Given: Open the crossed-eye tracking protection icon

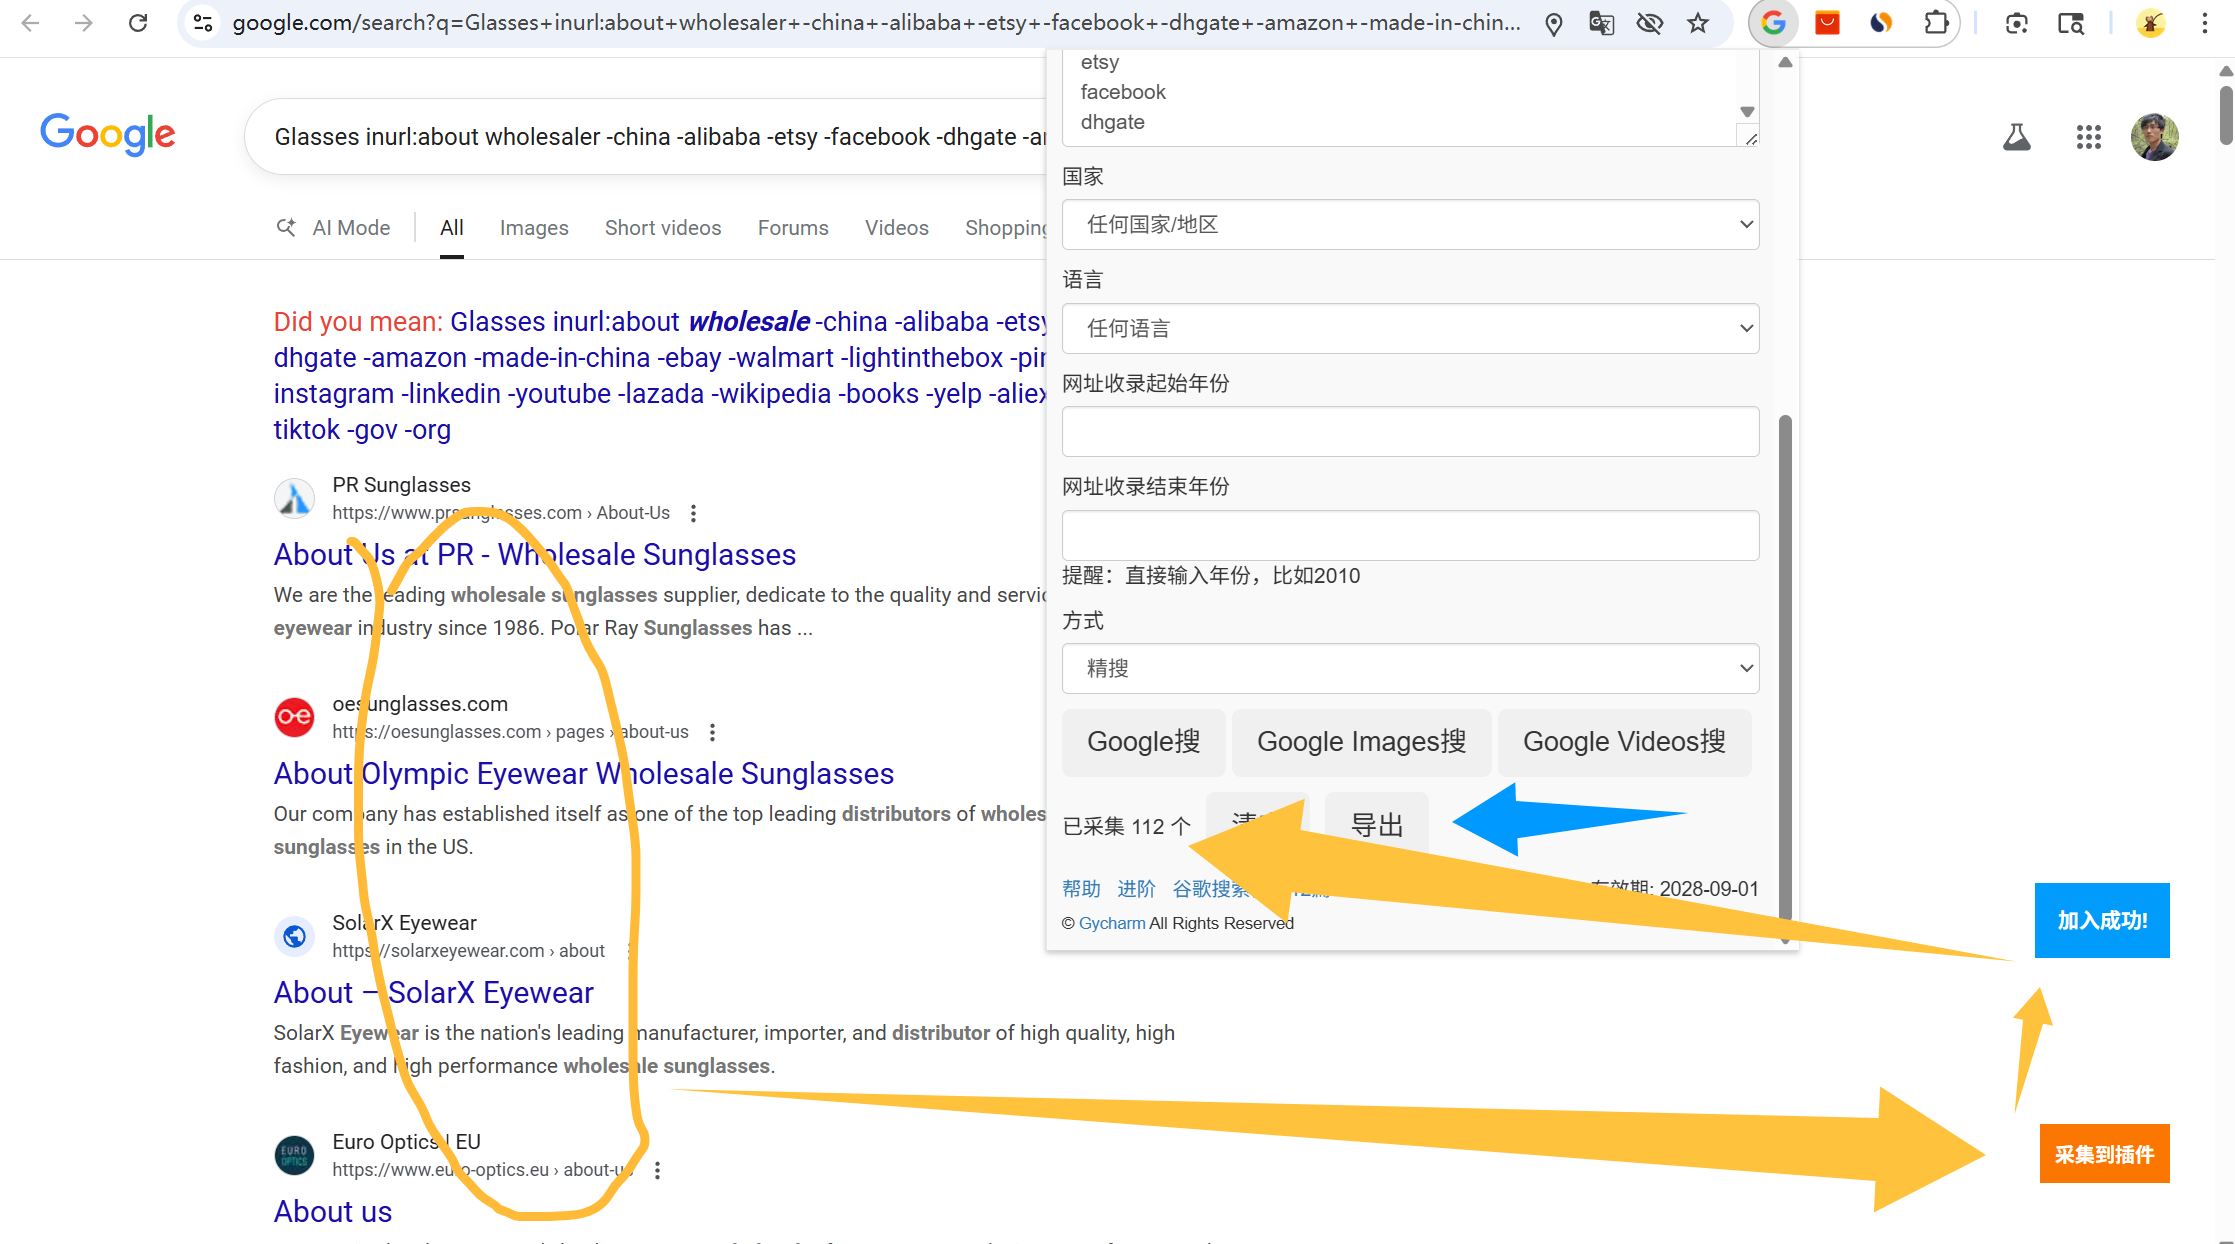Looking at the screenshot, I should point(1650,23).
